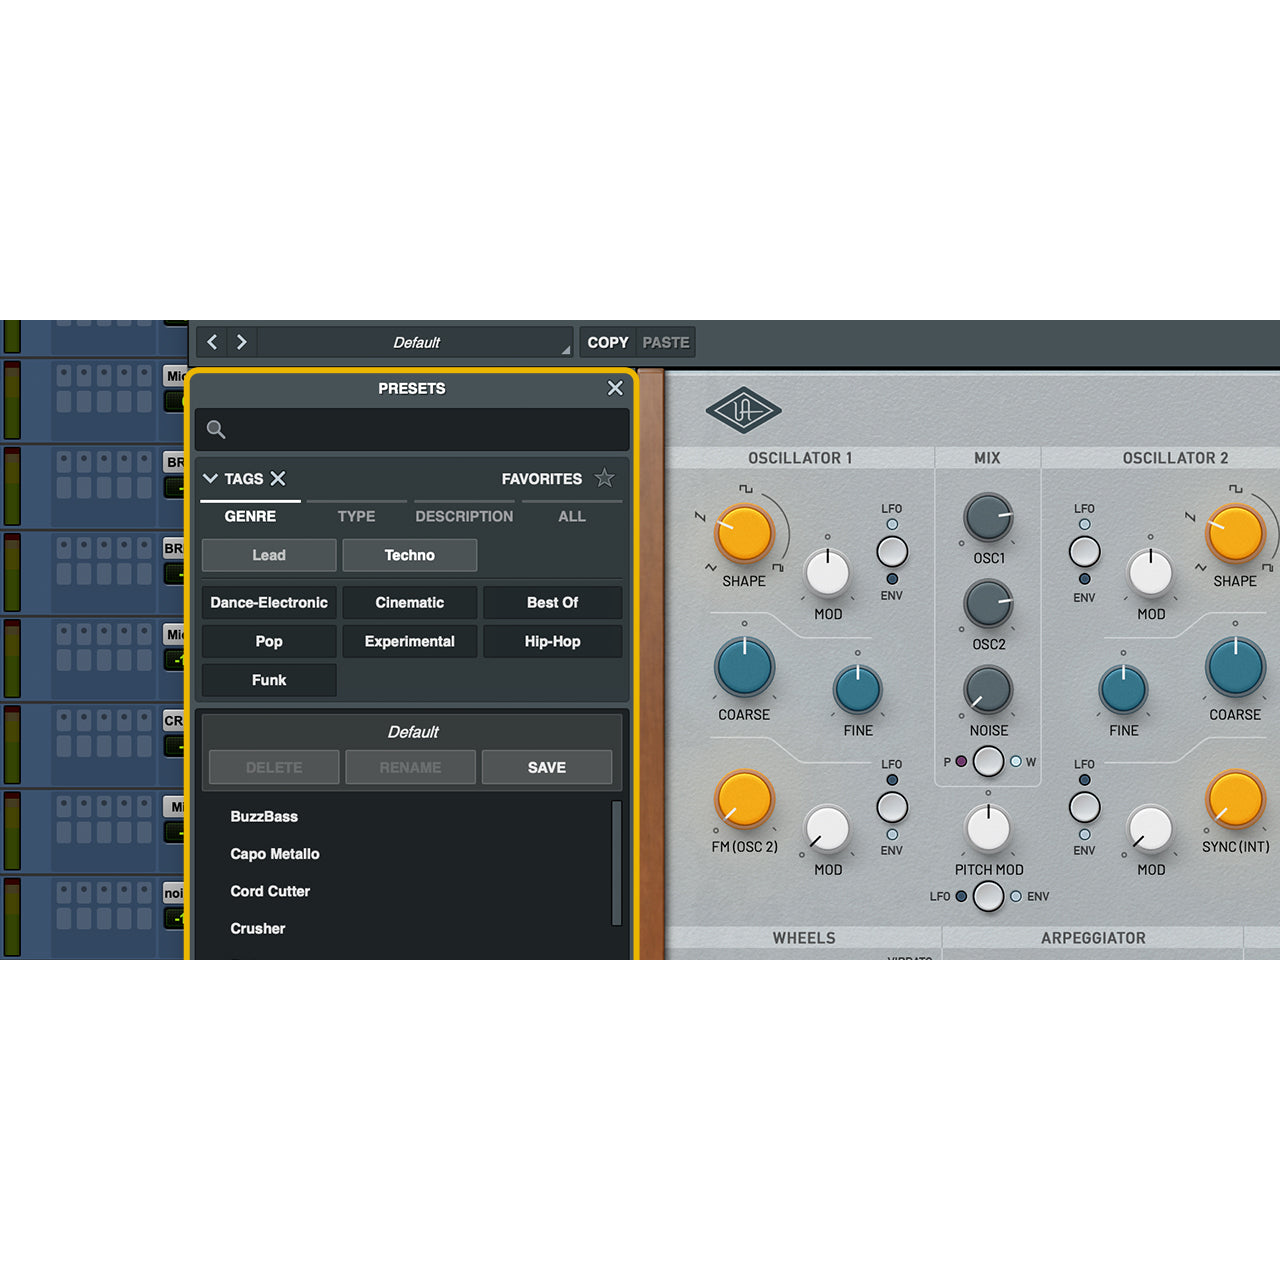The height and width of the screenshot is (1280, 1280).
Task: Go to next preset using right arrow
Action: click(240, 342)
